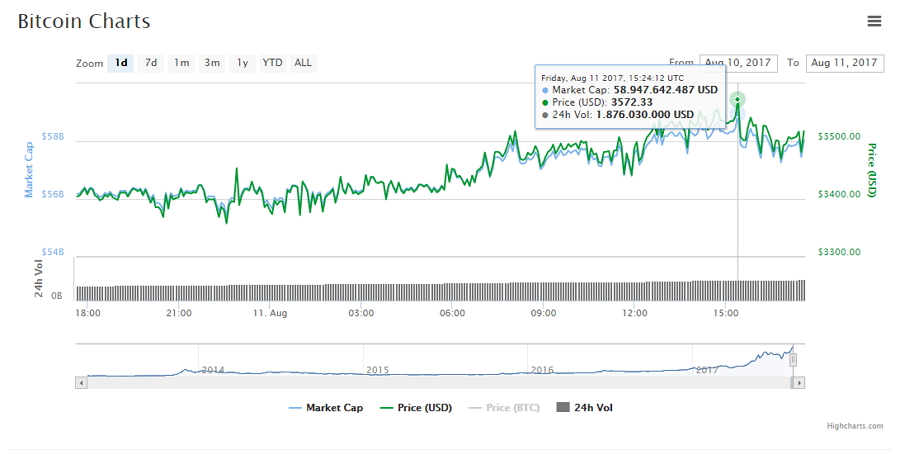Screen dimensions: 900x450
Task: Click the From date input field
Action: (738, 63)
